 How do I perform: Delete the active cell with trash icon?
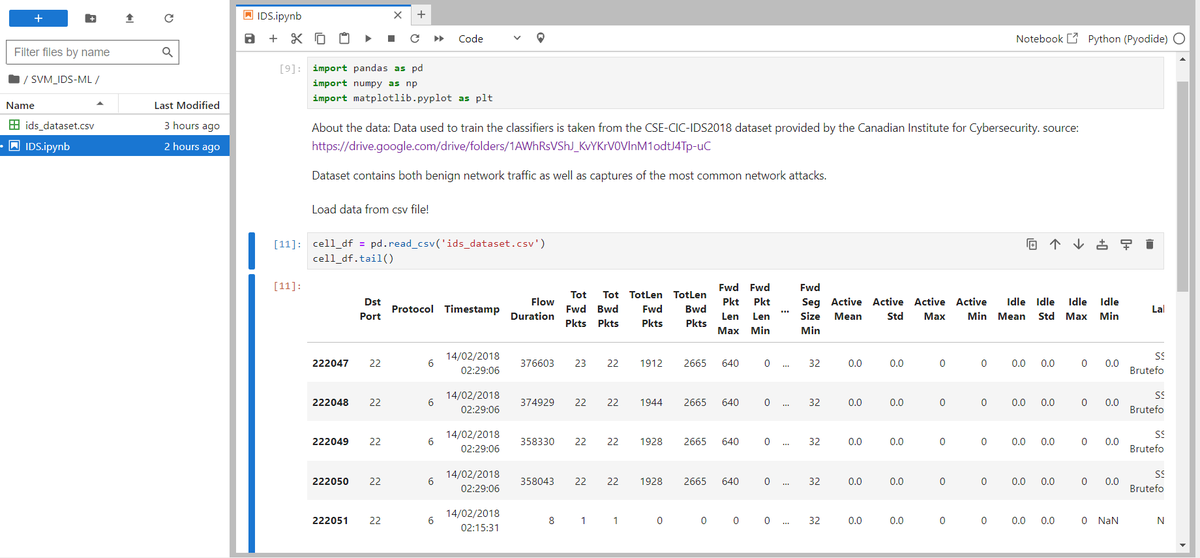tap(1149, 244)
